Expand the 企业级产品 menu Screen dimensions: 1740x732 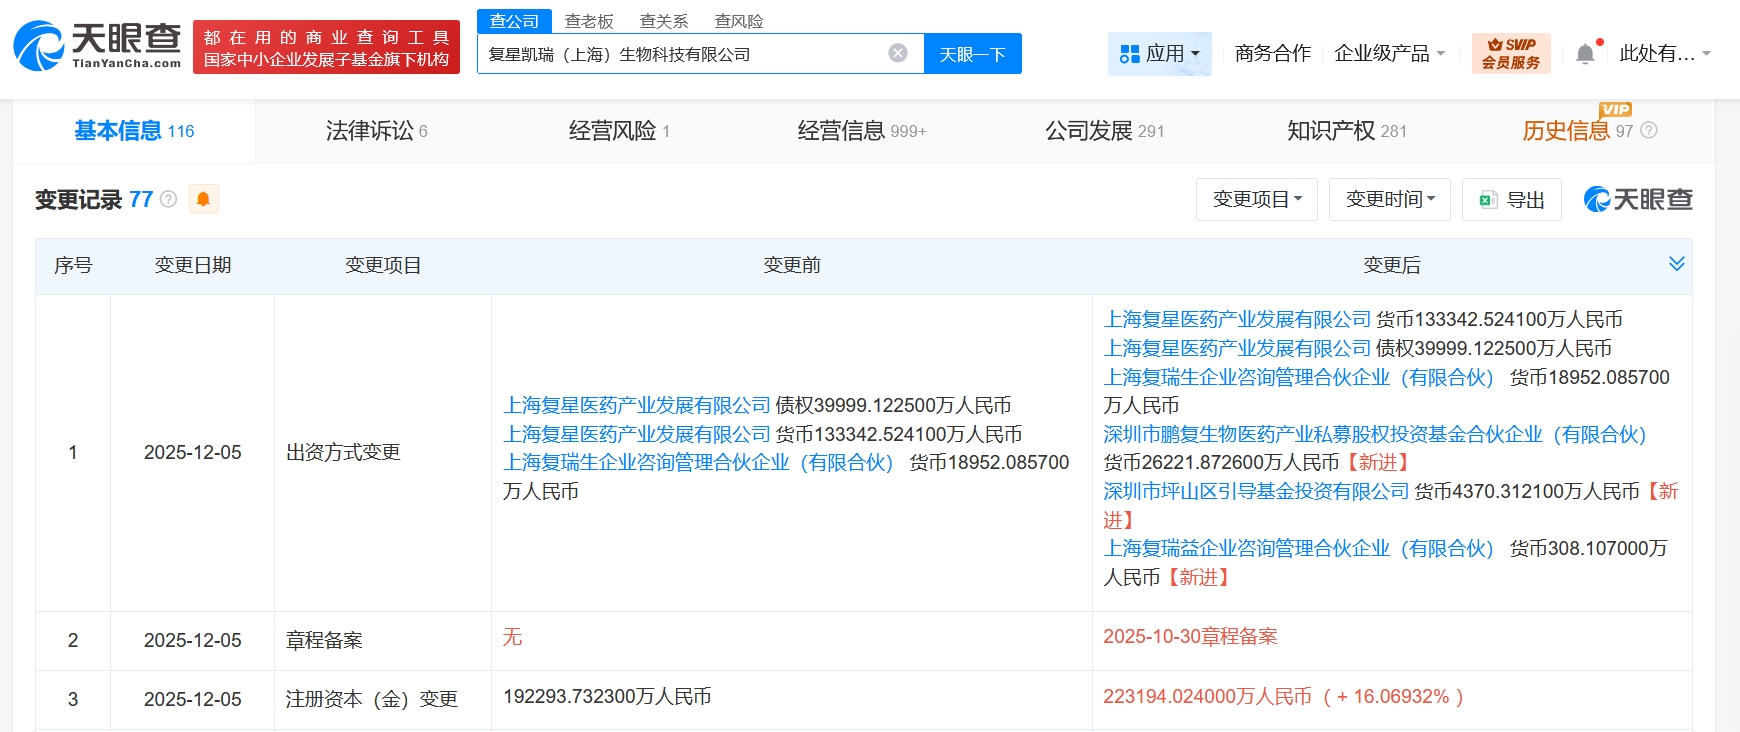(1389, 54)
